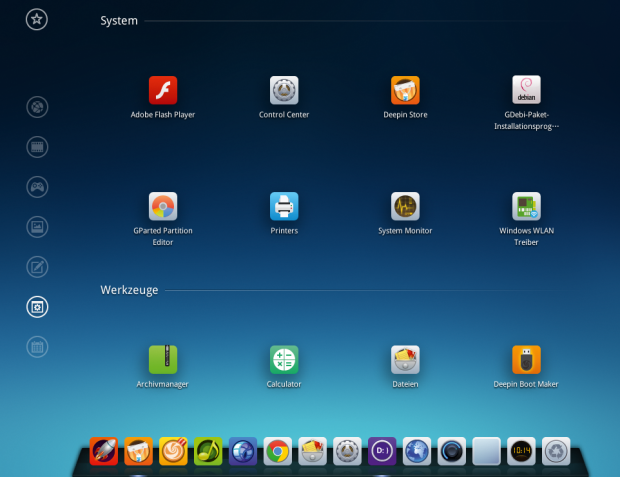Open Deepin Store from the dock
Image resolution: width=620 pixels, height=477 pixels.
(138, 451)
